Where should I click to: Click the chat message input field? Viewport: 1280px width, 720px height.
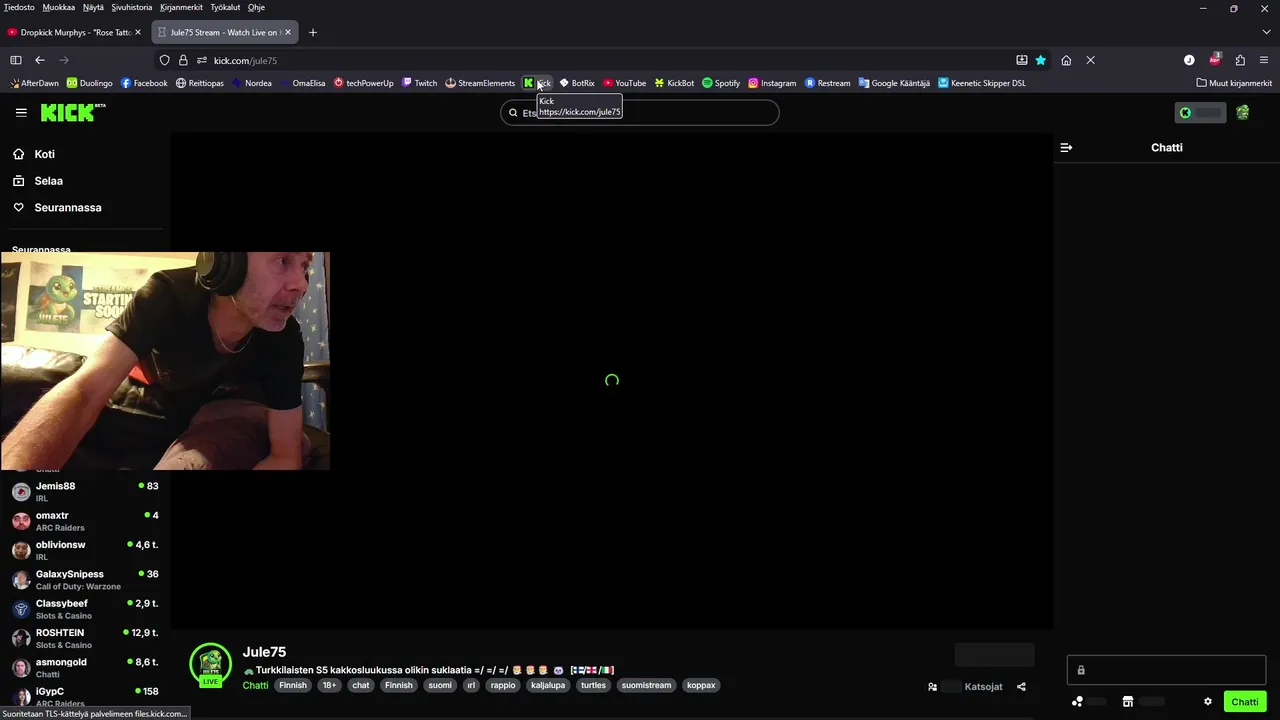click(x=1166, y=670)
